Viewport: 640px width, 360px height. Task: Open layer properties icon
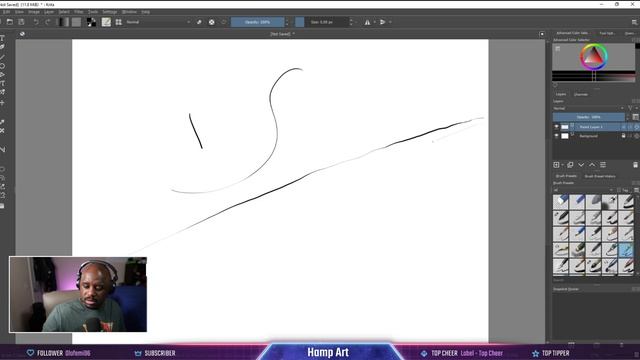click(x=603, y=165)
